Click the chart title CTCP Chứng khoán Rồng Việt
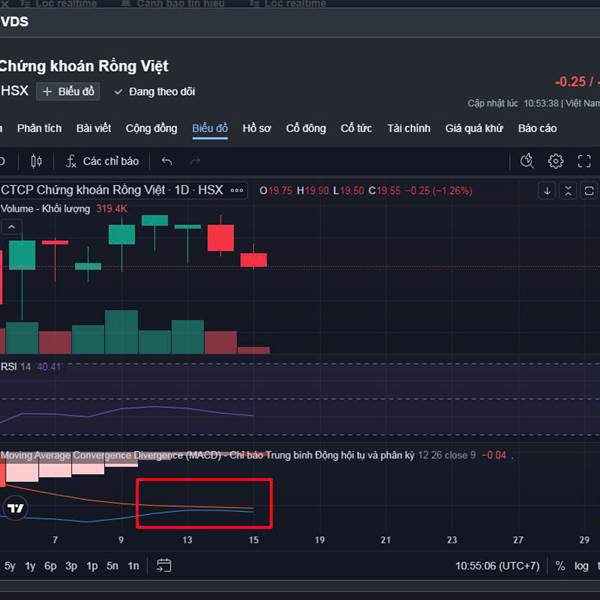This screenshot has height=600, width=600. point(83,190)
